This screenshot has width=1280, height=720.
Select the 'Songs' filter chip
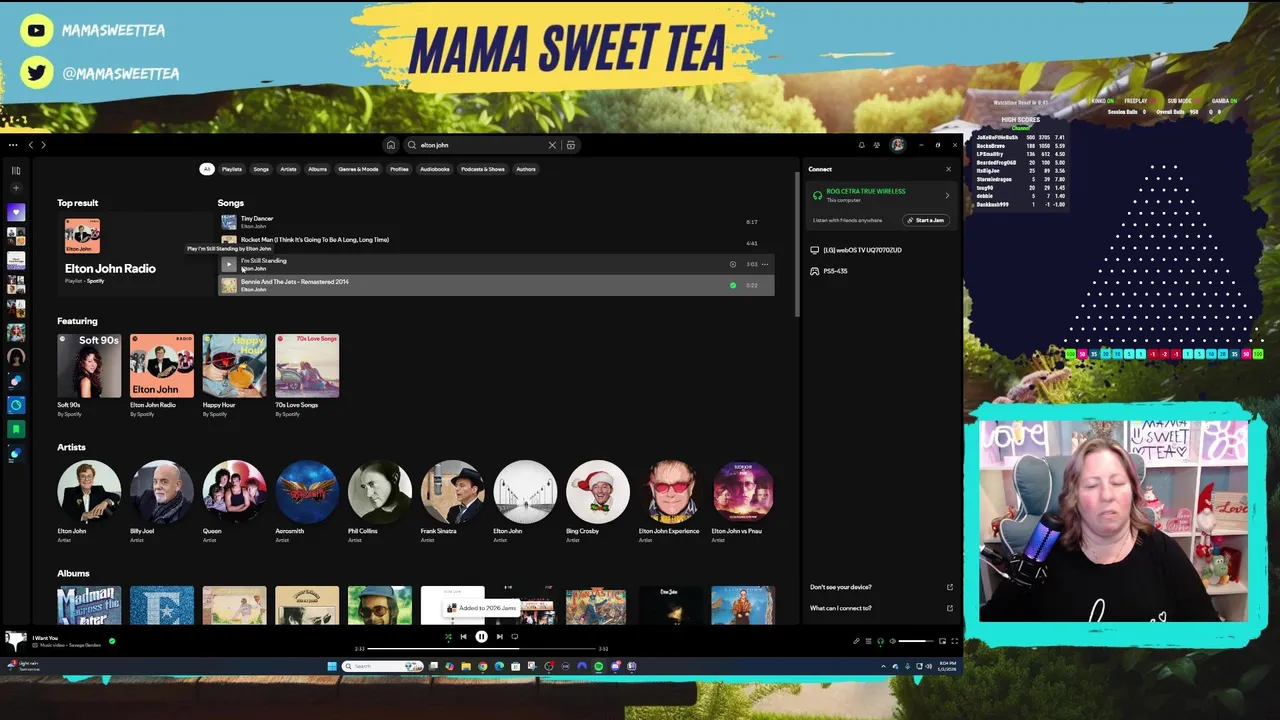261,169
